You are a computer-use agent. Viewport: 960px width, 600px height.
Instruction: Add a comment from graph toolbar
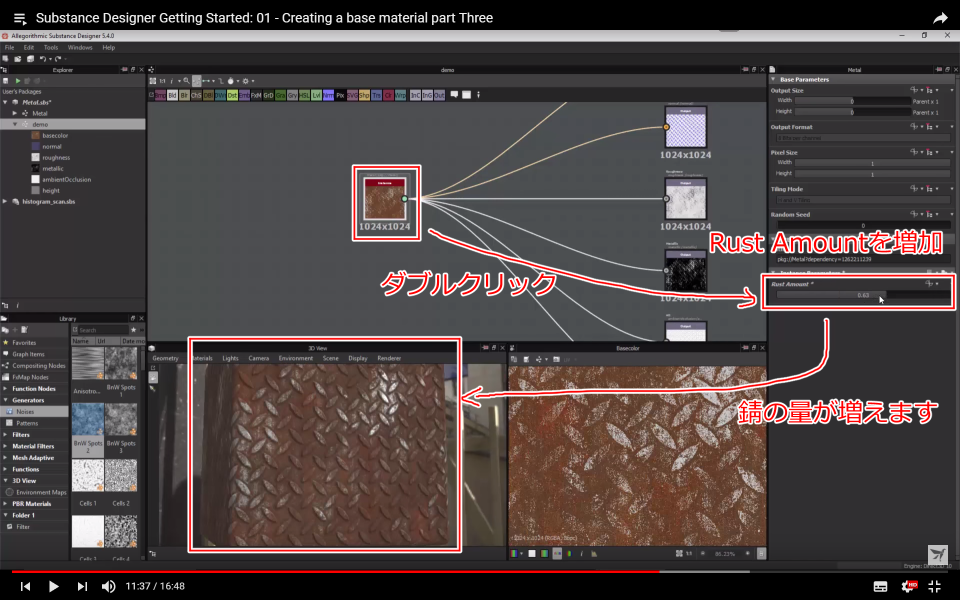454,95
